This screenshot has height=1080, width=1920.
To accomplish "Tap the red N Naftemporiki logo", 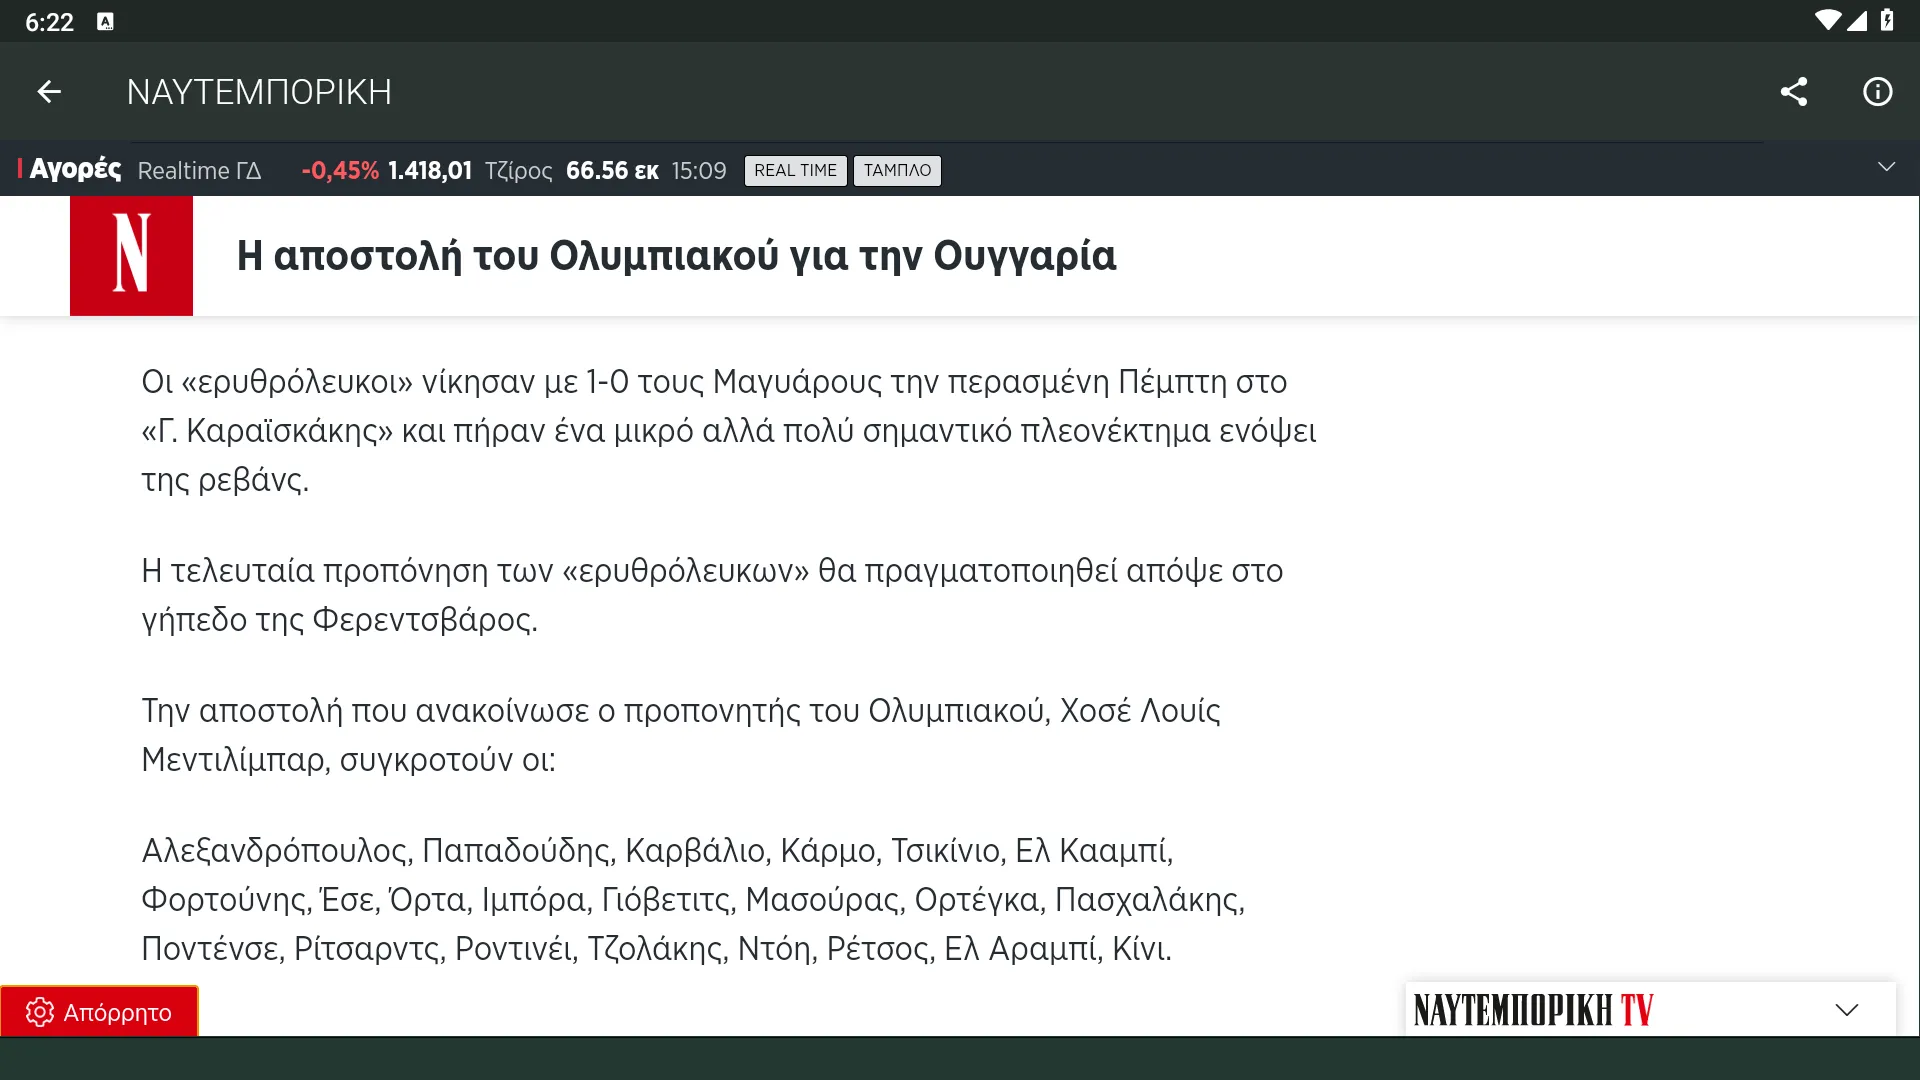I will click(x=131, y=256).
